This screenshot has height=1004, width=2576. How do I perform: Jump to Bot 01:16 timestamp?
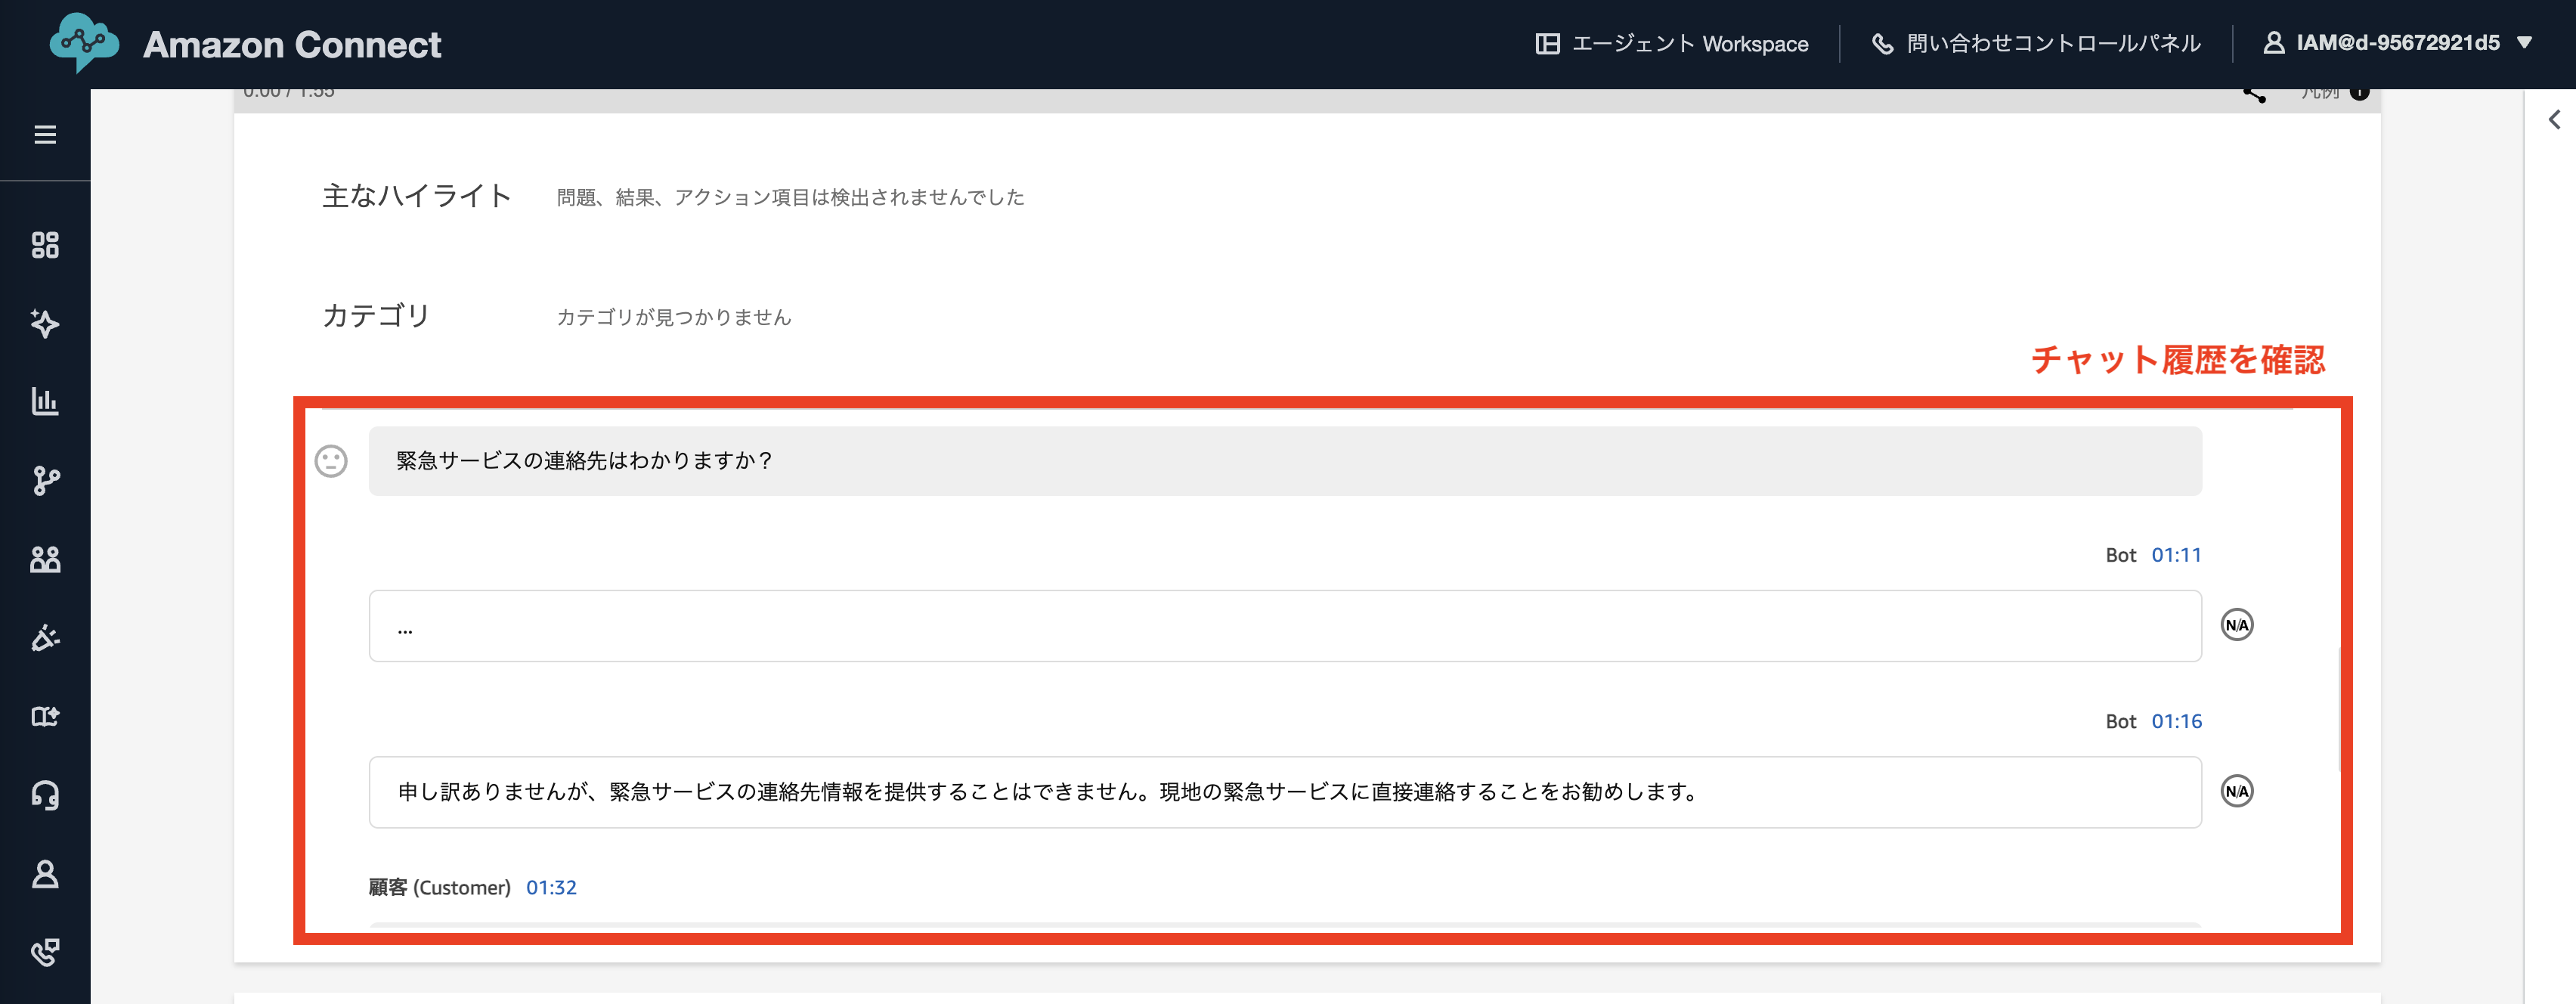[x=2176, y=721]
